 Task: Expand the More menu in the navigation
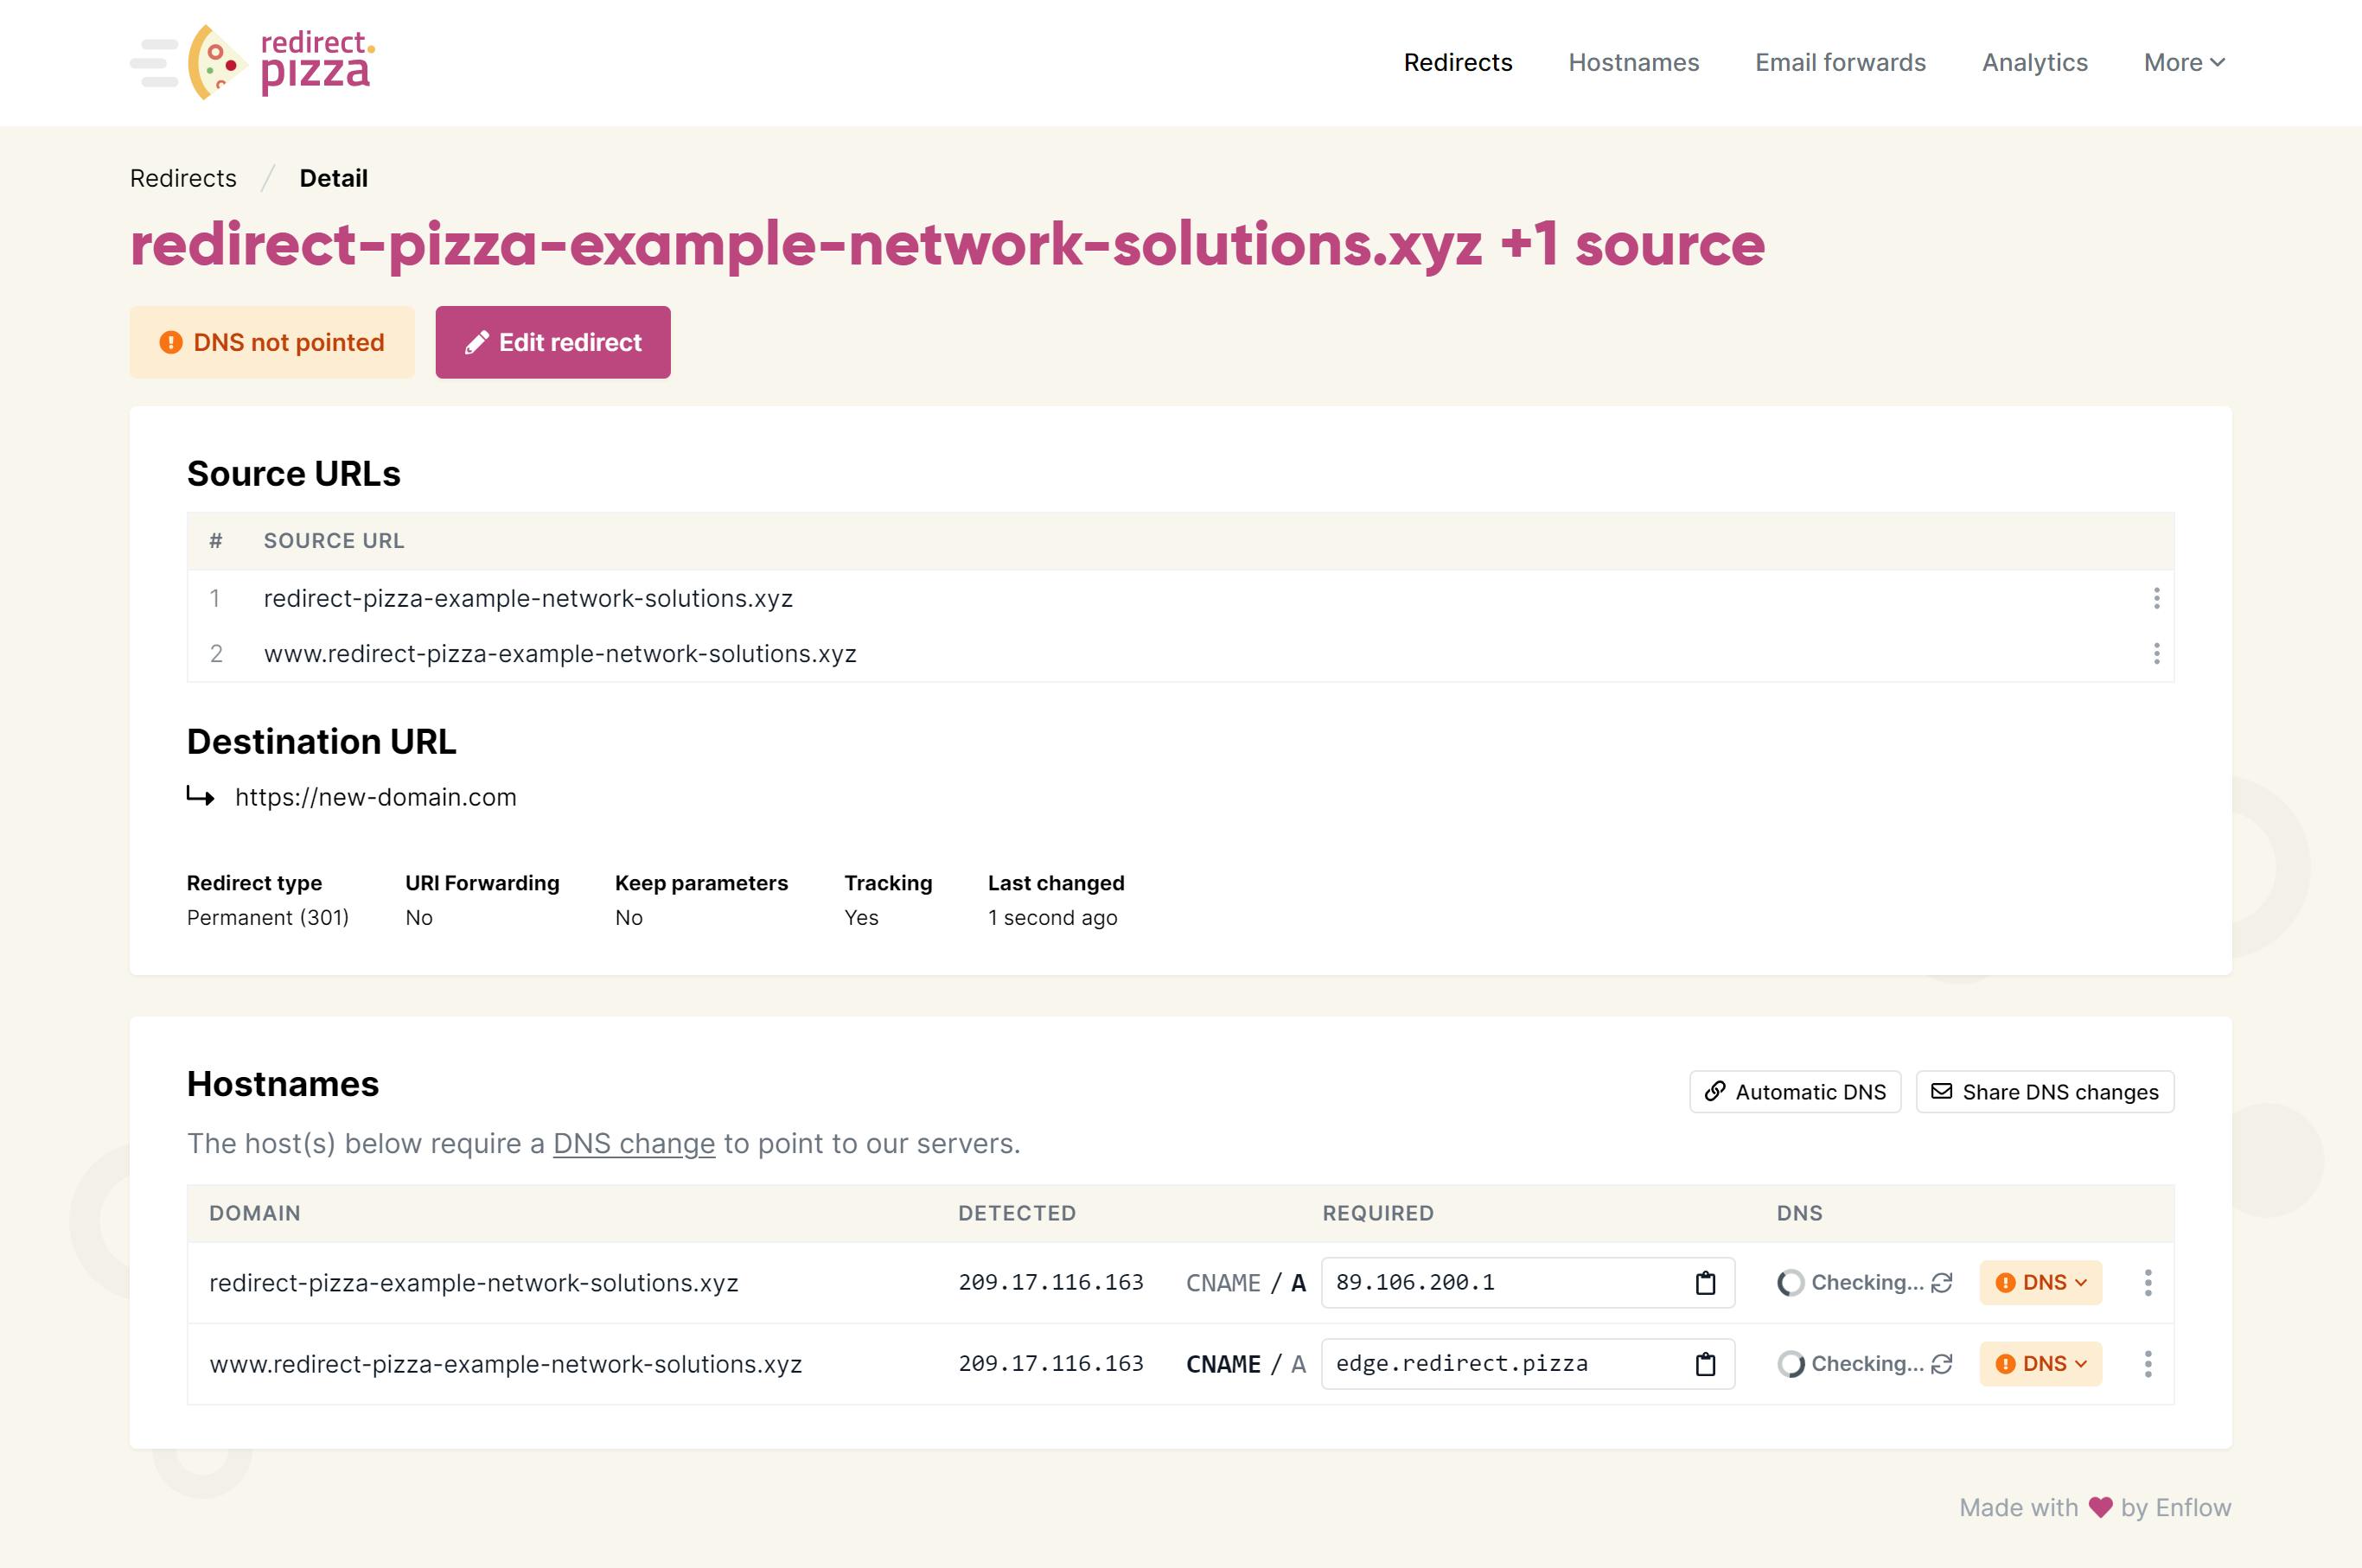[2183, 62]
